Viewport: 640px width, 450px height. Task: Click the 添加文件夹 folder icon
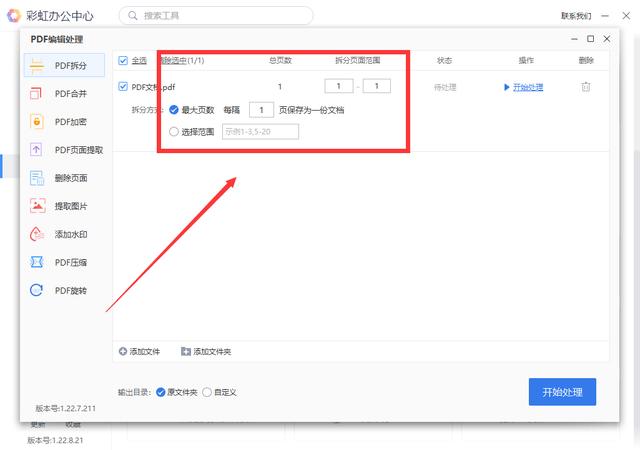pyautogui.click(x=186, y=351)
